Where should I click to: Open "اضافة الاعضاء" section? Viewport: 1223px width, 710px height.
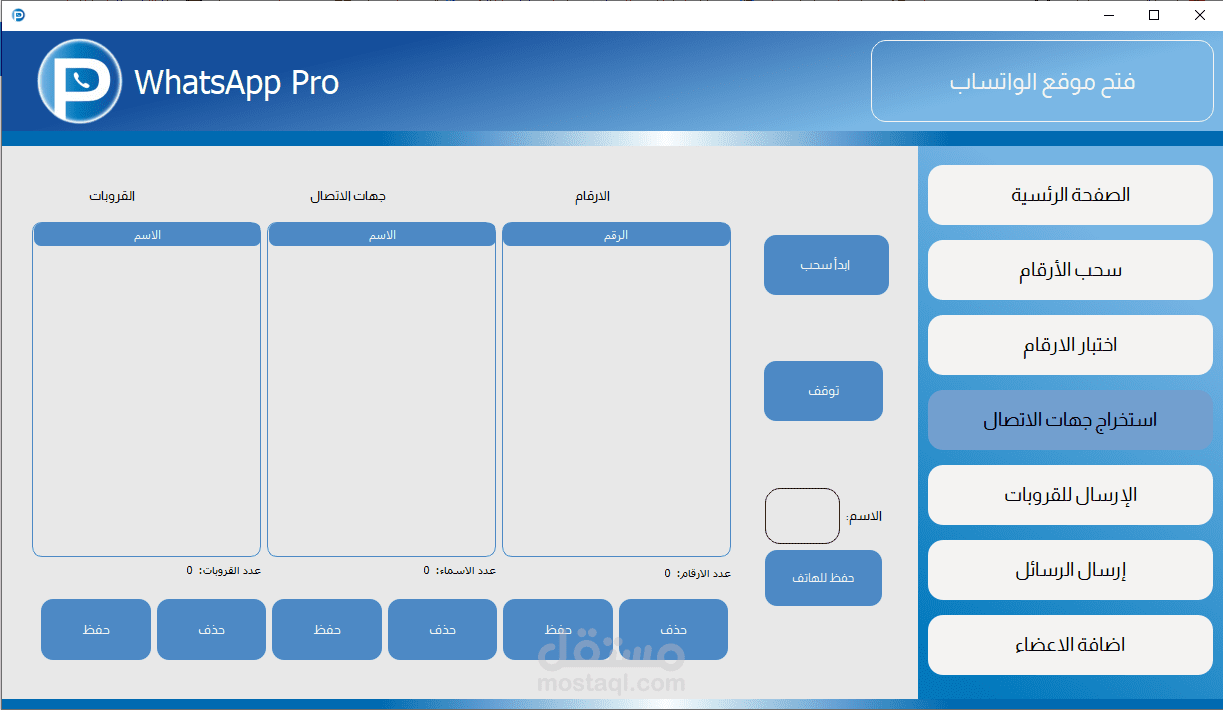pos(1070,645)
